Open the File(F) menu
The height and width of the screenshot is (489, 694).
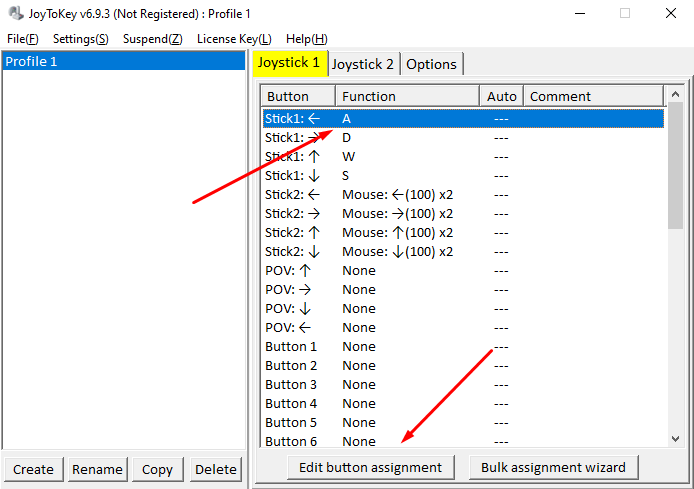point(23,39)
